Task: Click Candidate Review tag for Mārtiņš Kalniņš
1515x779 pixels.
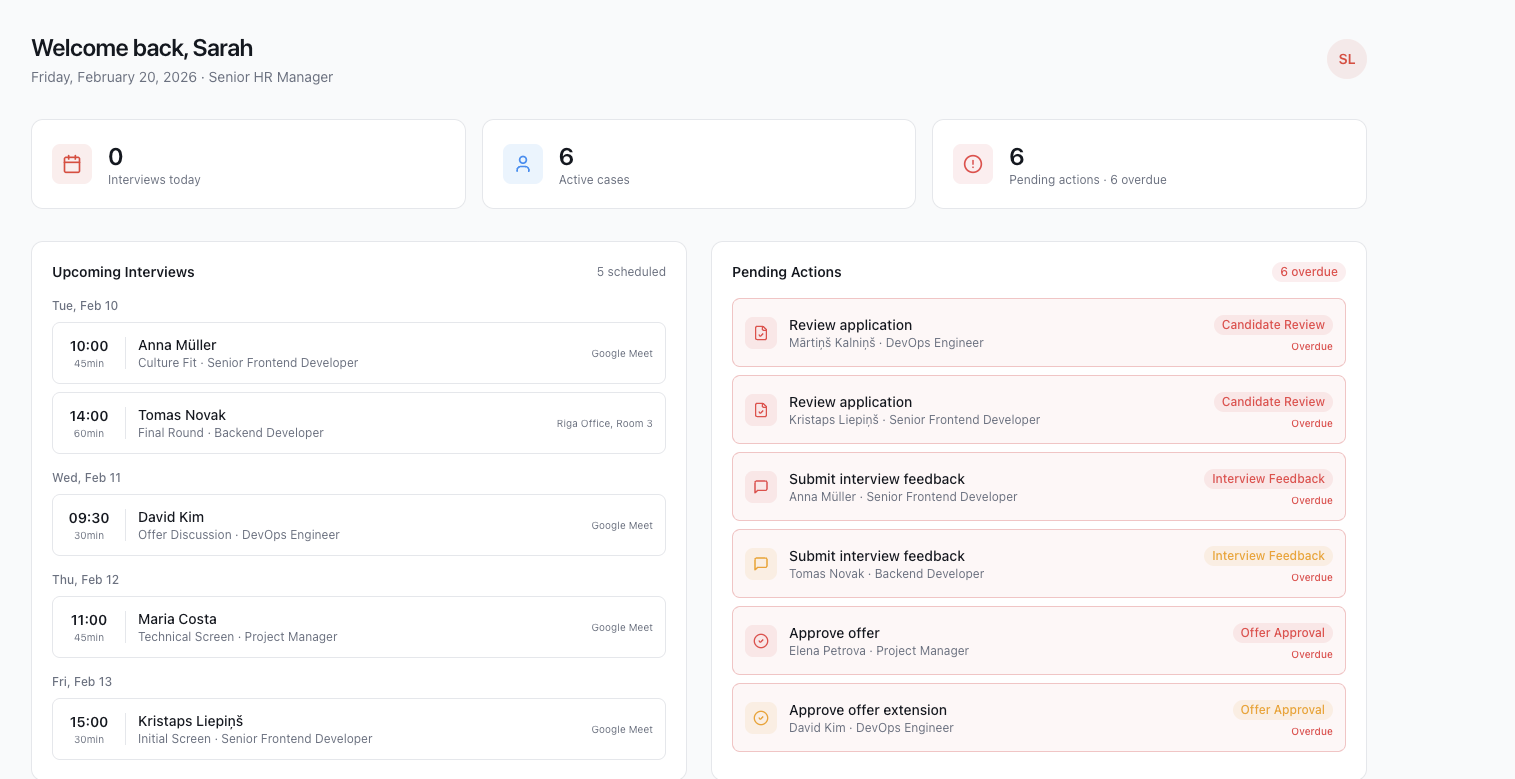Action: (1273, 325)
